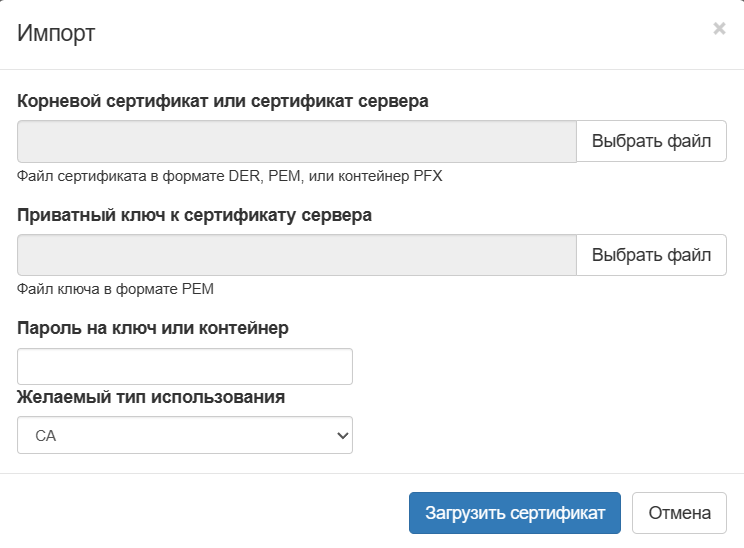
Task: Click the DER, PEM, PFX format hint text
Action: pyautogui.click(x=230, y=176)
